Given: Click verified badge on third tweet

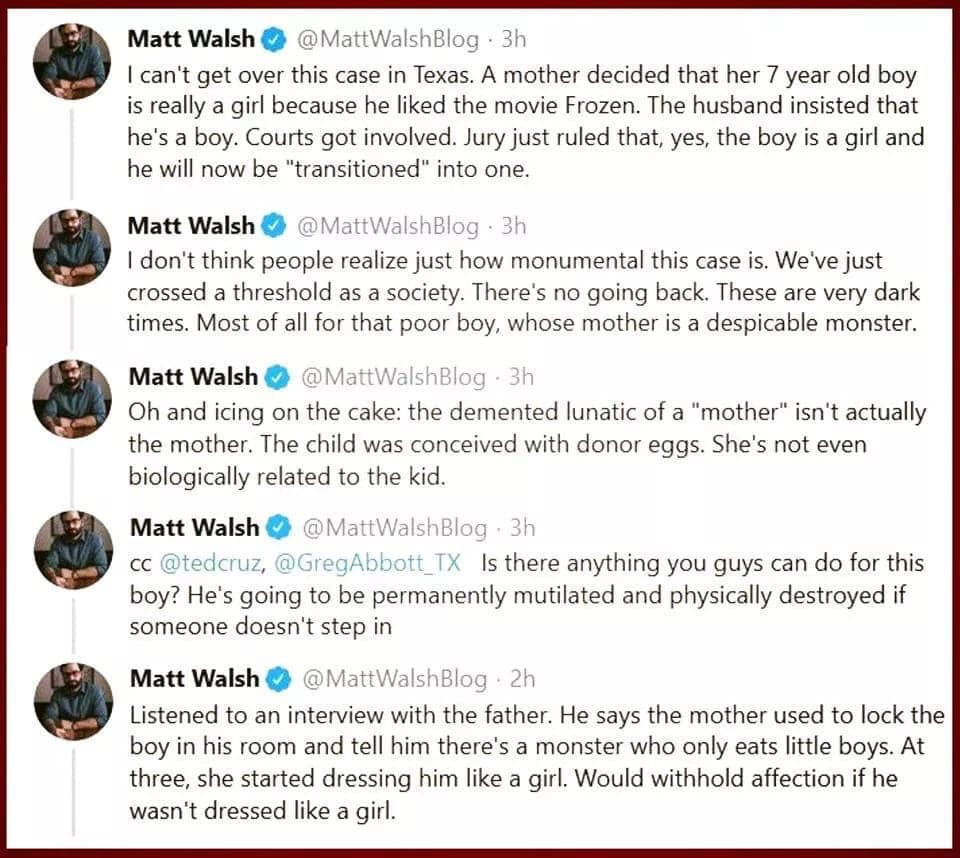Looking at the screenshot, I should tap(277, 377).
